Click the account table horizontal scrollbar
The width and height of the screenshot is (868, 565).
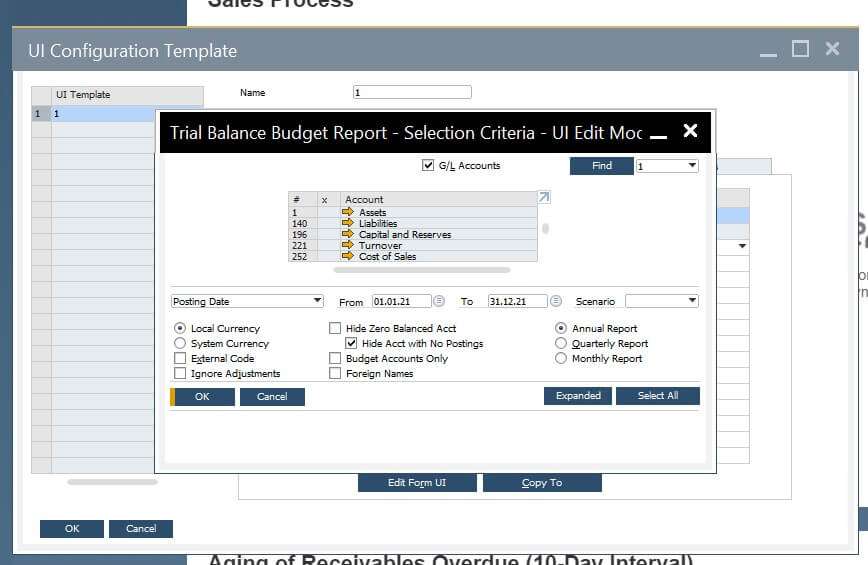coord(422,270)
